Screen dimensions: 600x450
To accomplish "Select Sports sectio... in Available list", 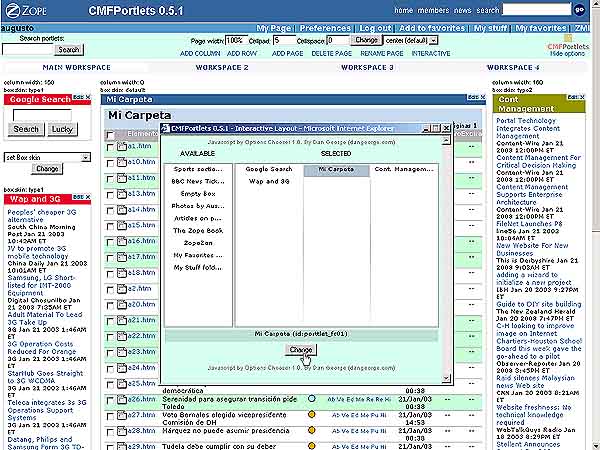I will point(197,169).
